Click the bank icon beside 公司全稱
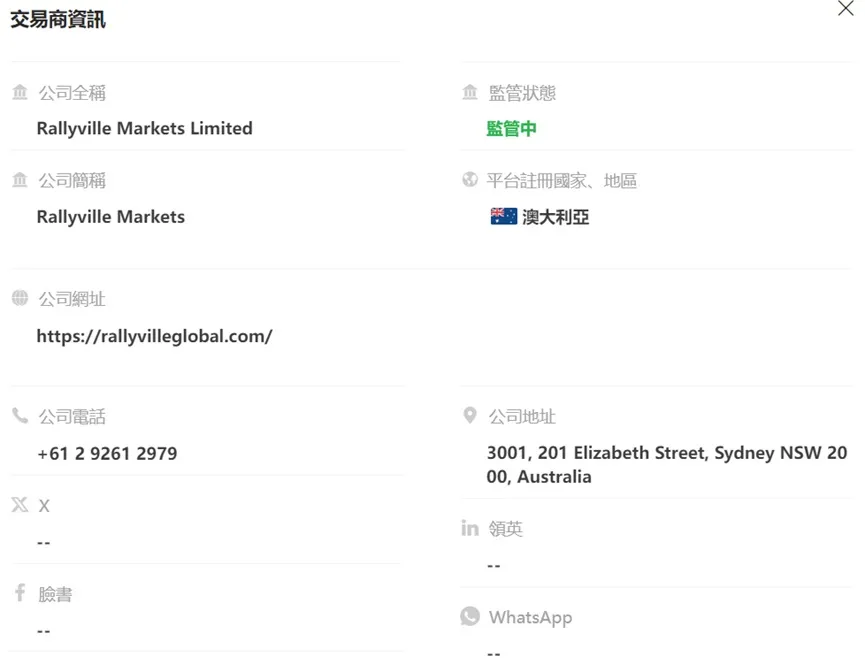 (x=20, y=92)
